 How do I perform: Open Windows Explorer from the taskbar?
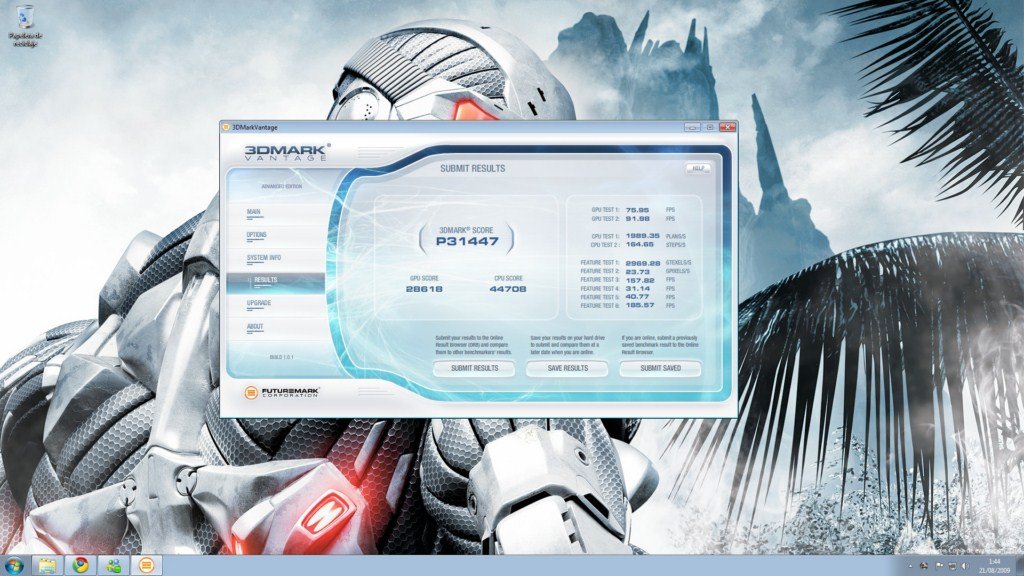coord(47,565)
